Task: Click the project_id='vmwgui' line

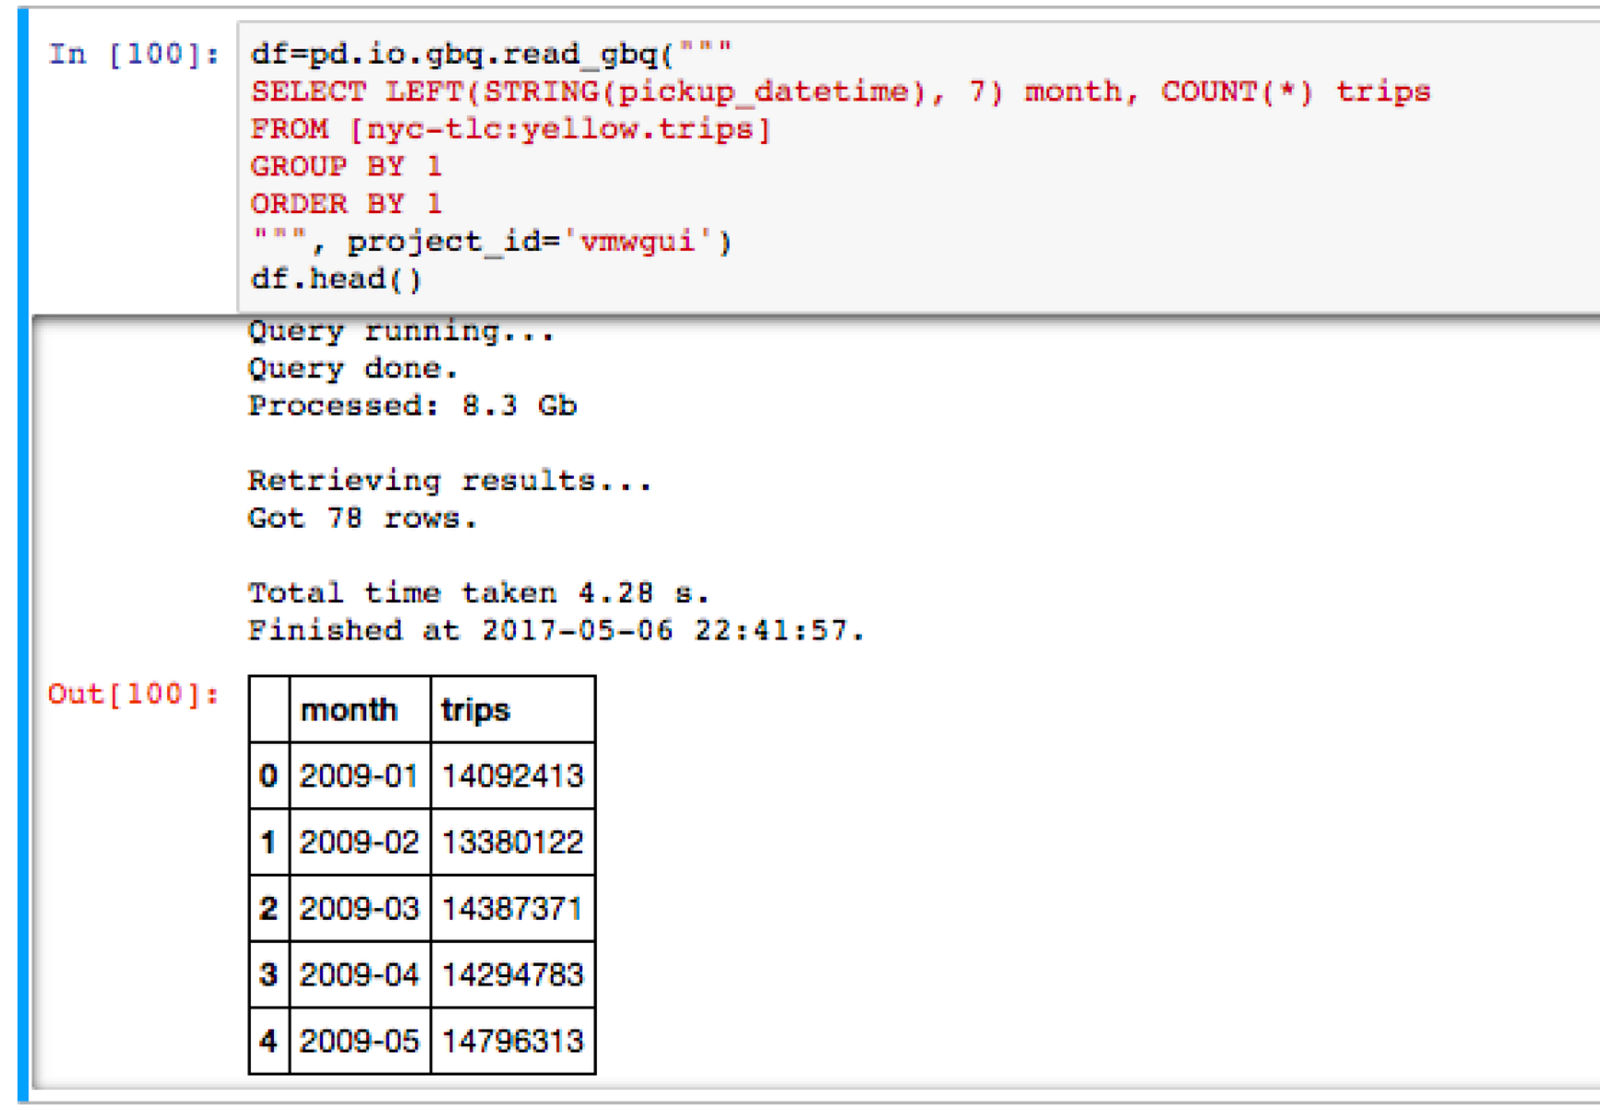Action: click(491, 242)
